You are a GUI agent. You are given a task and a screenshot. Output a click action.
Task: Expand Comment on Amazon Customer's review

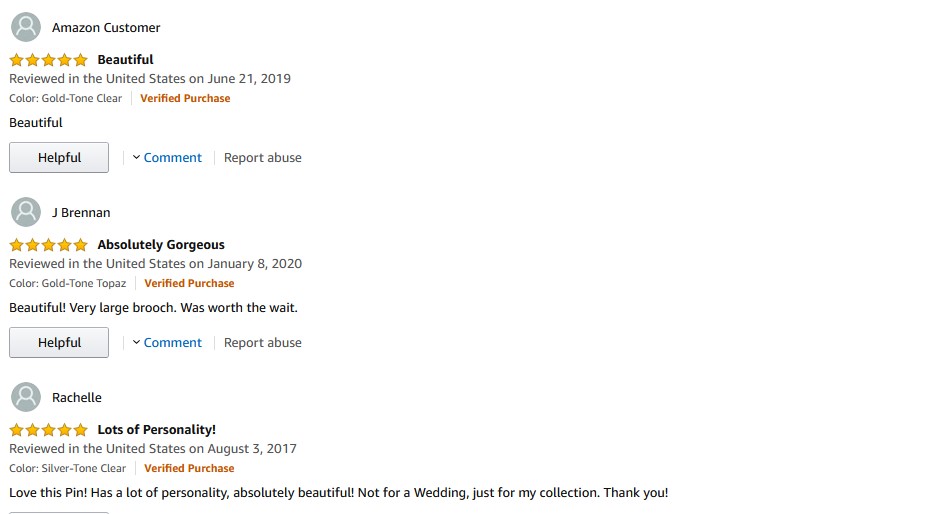click(x=167, y=158)
